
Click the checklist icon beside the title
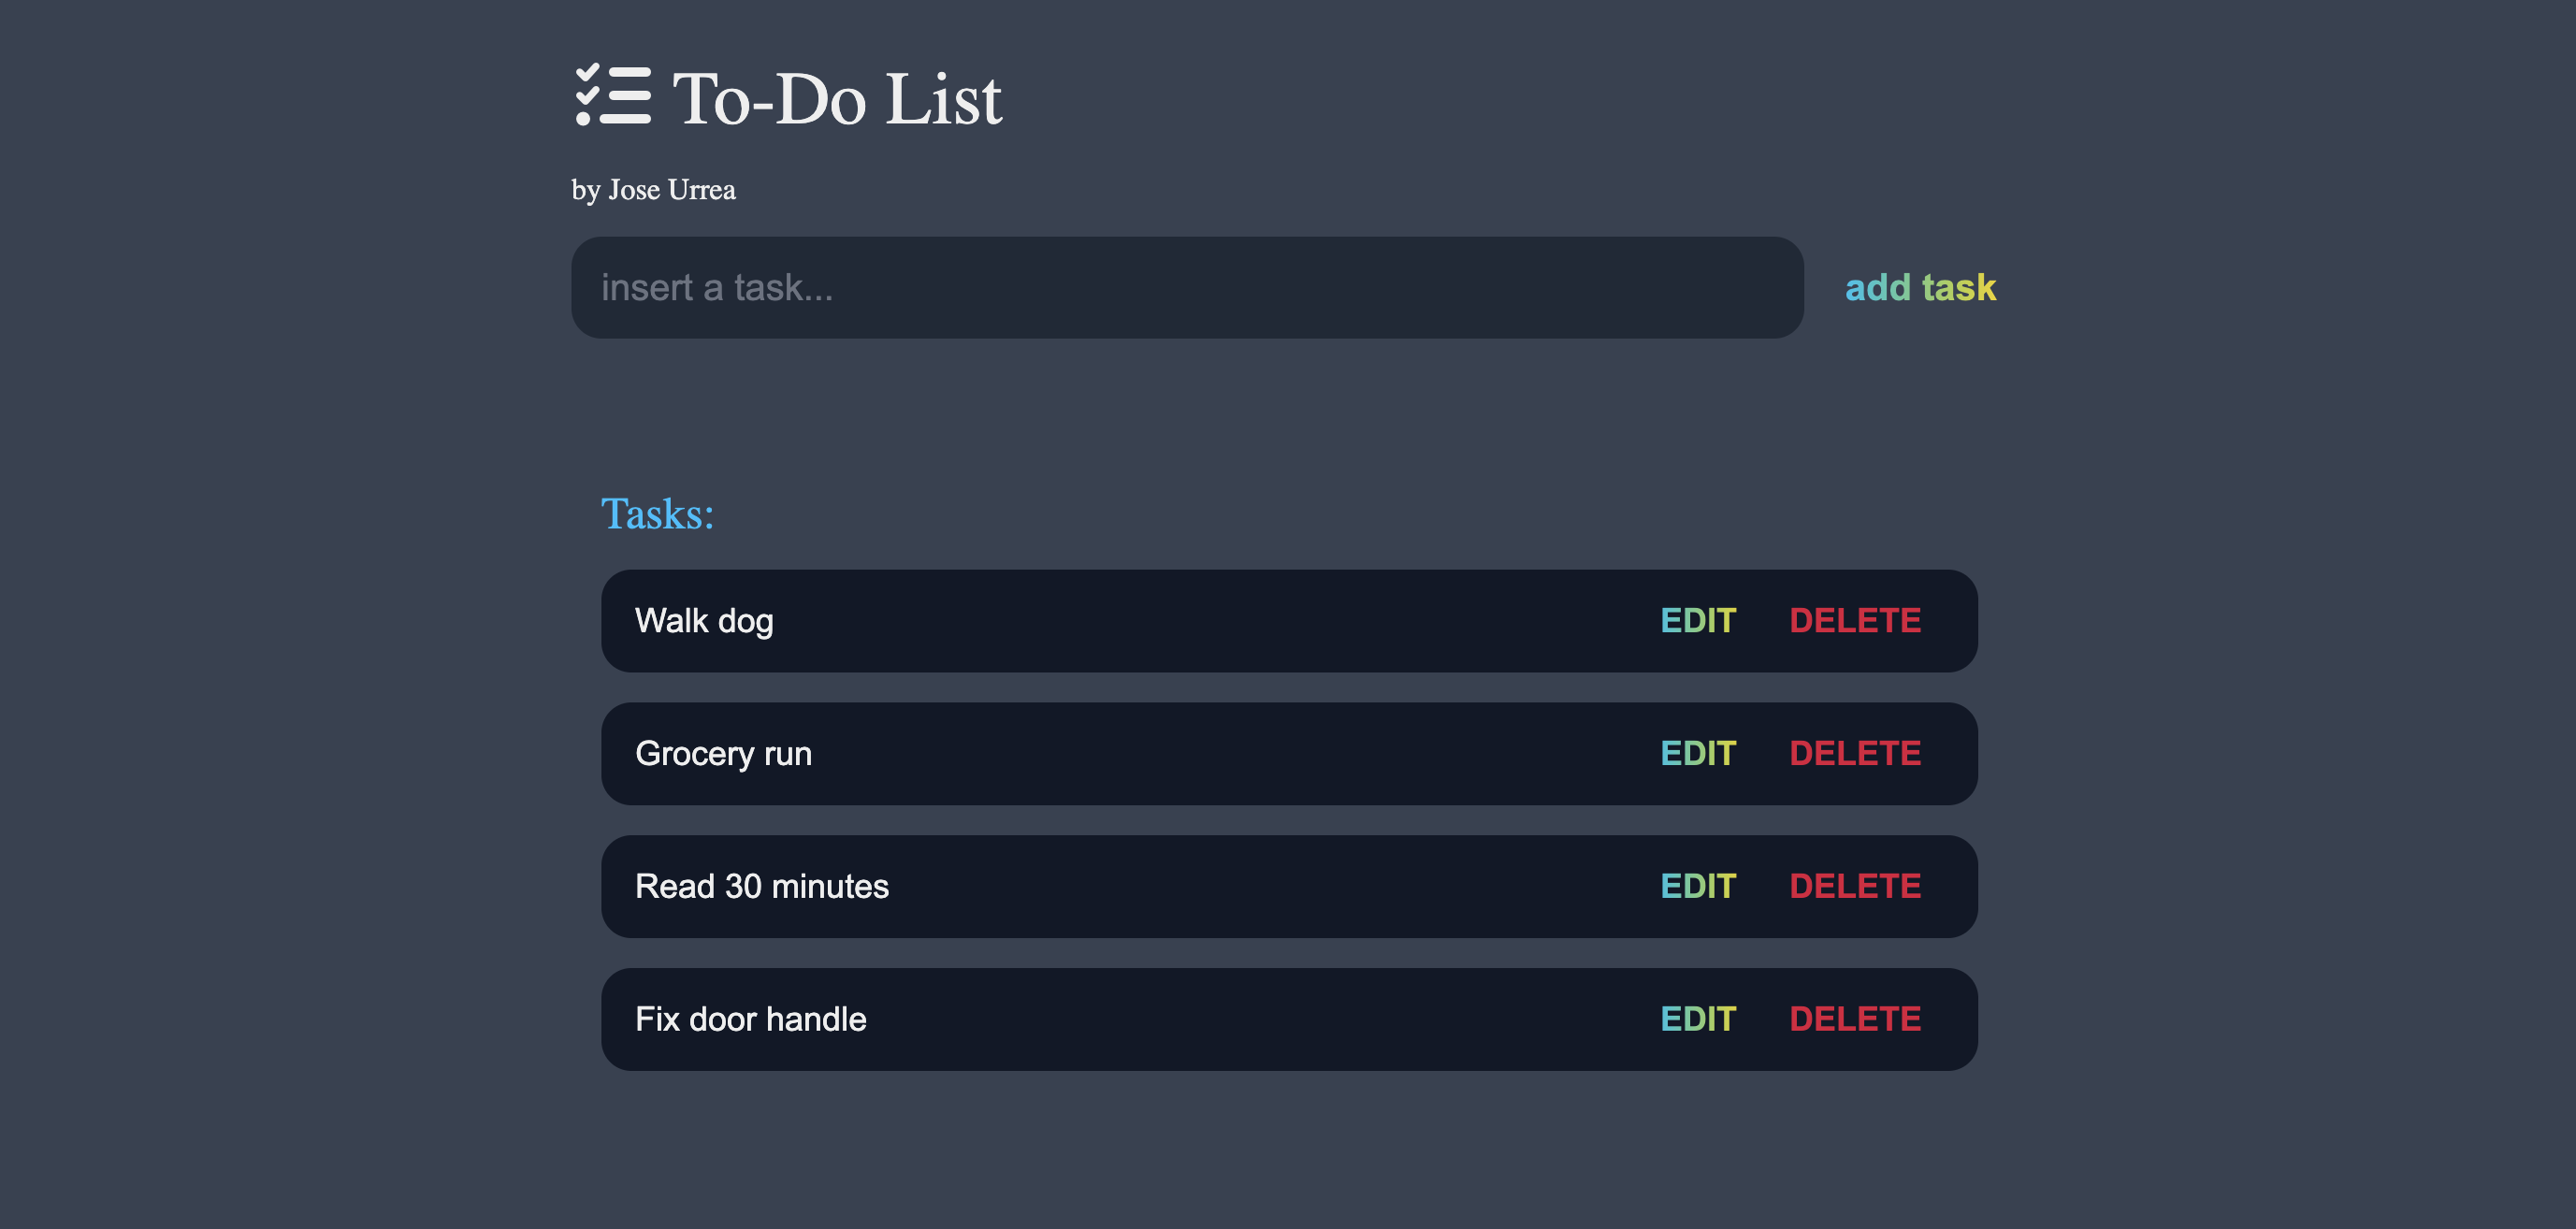point(612,96)
